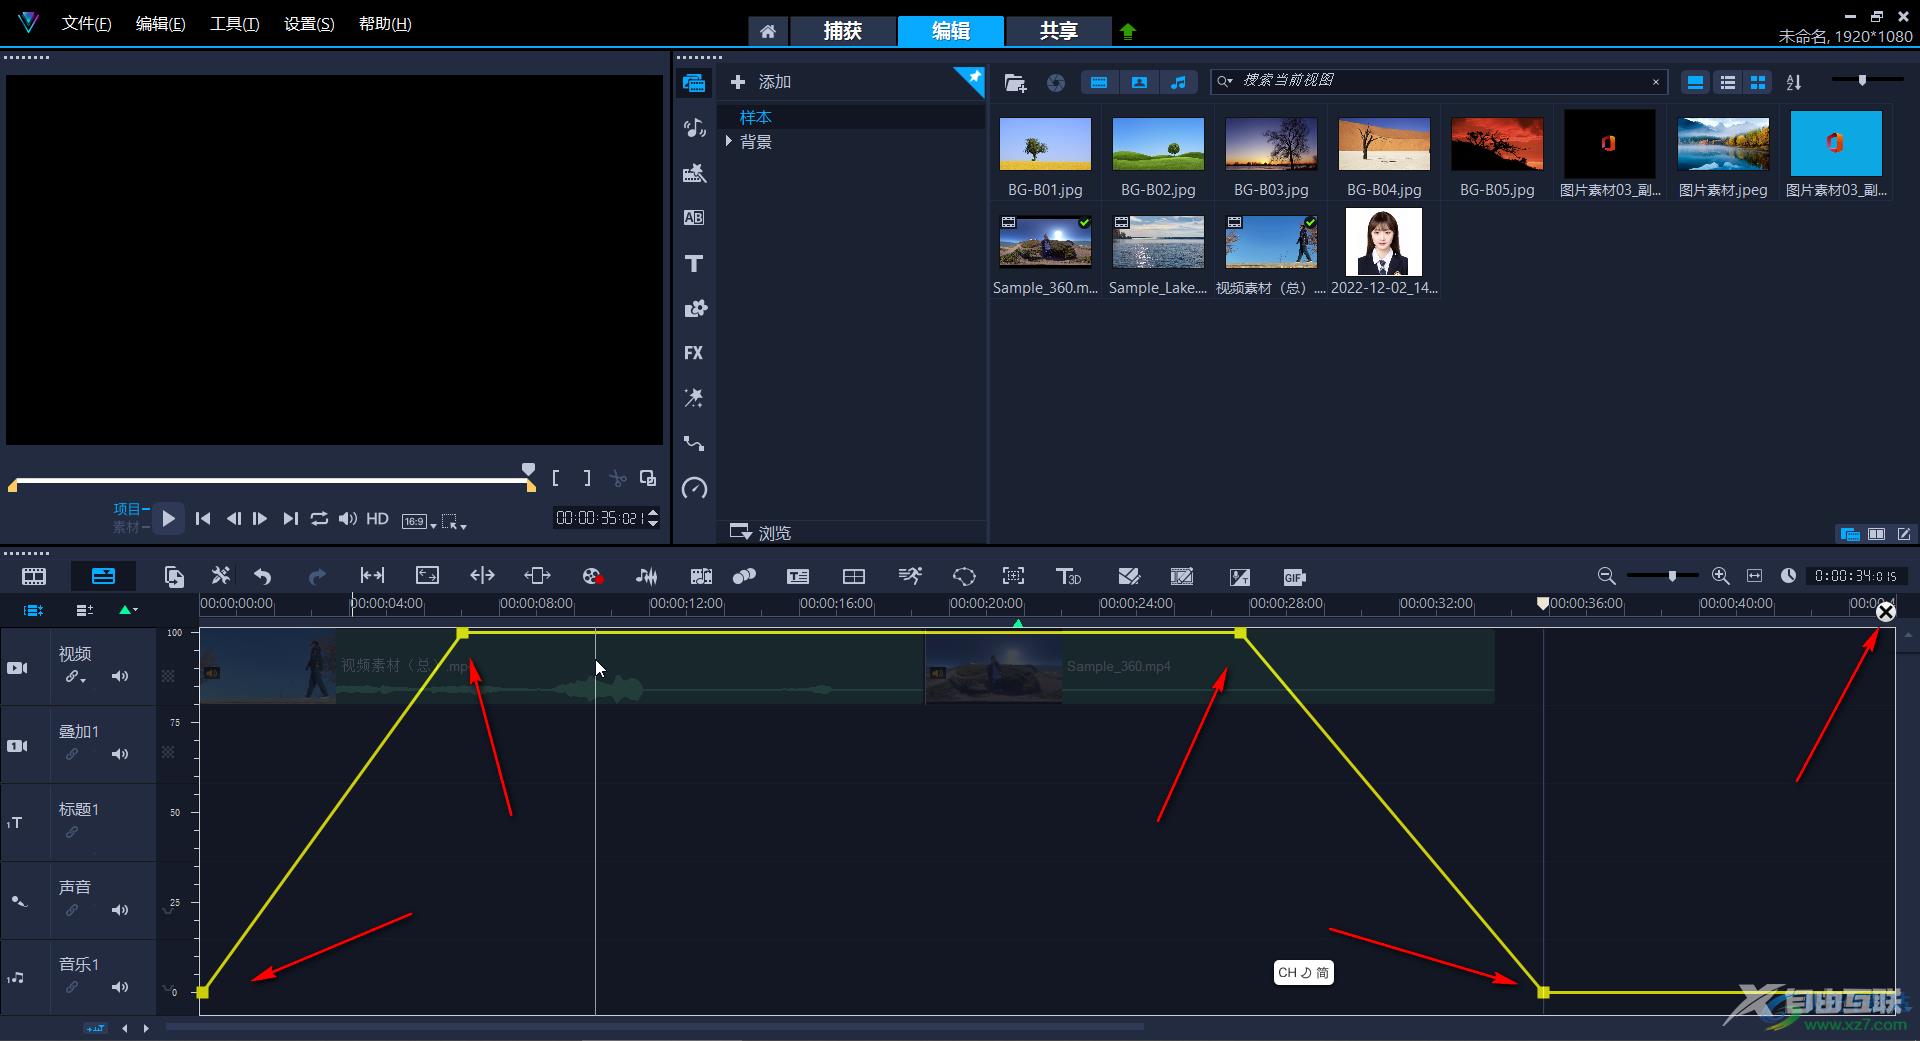Image resolution: width=1920 pixels, height=1041 pixels.
Task: Jump to the start of the preview
Action: click(x=203, y=518)
